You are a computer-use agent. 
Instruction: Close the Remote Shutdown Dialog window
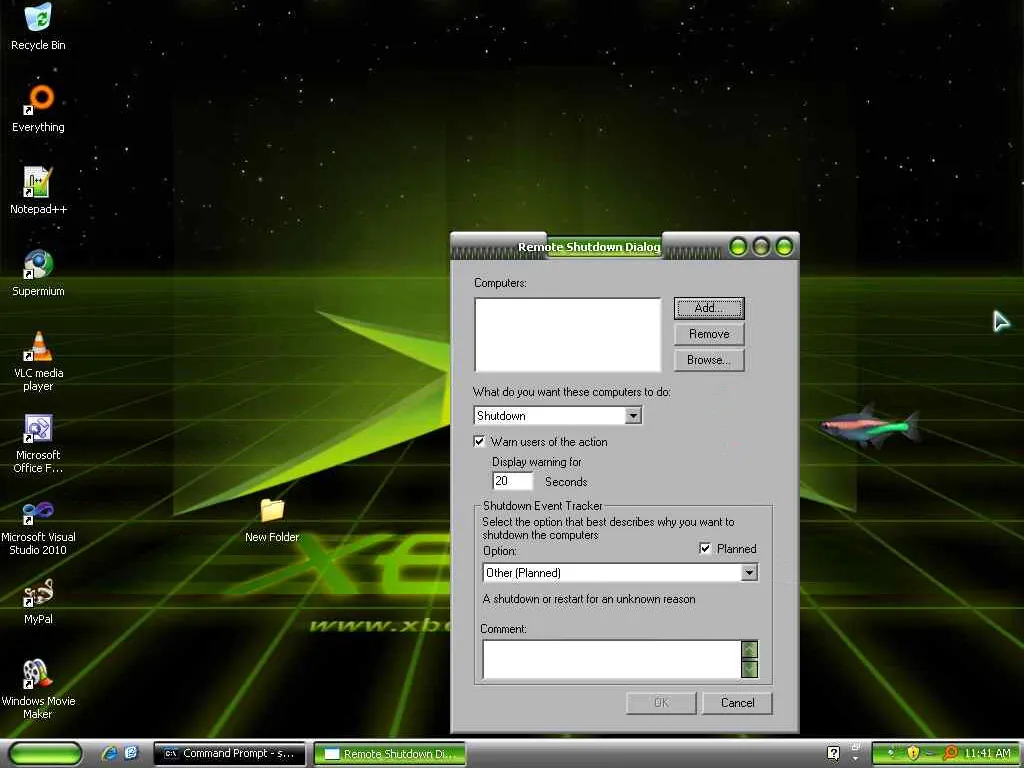coord(784,247)
